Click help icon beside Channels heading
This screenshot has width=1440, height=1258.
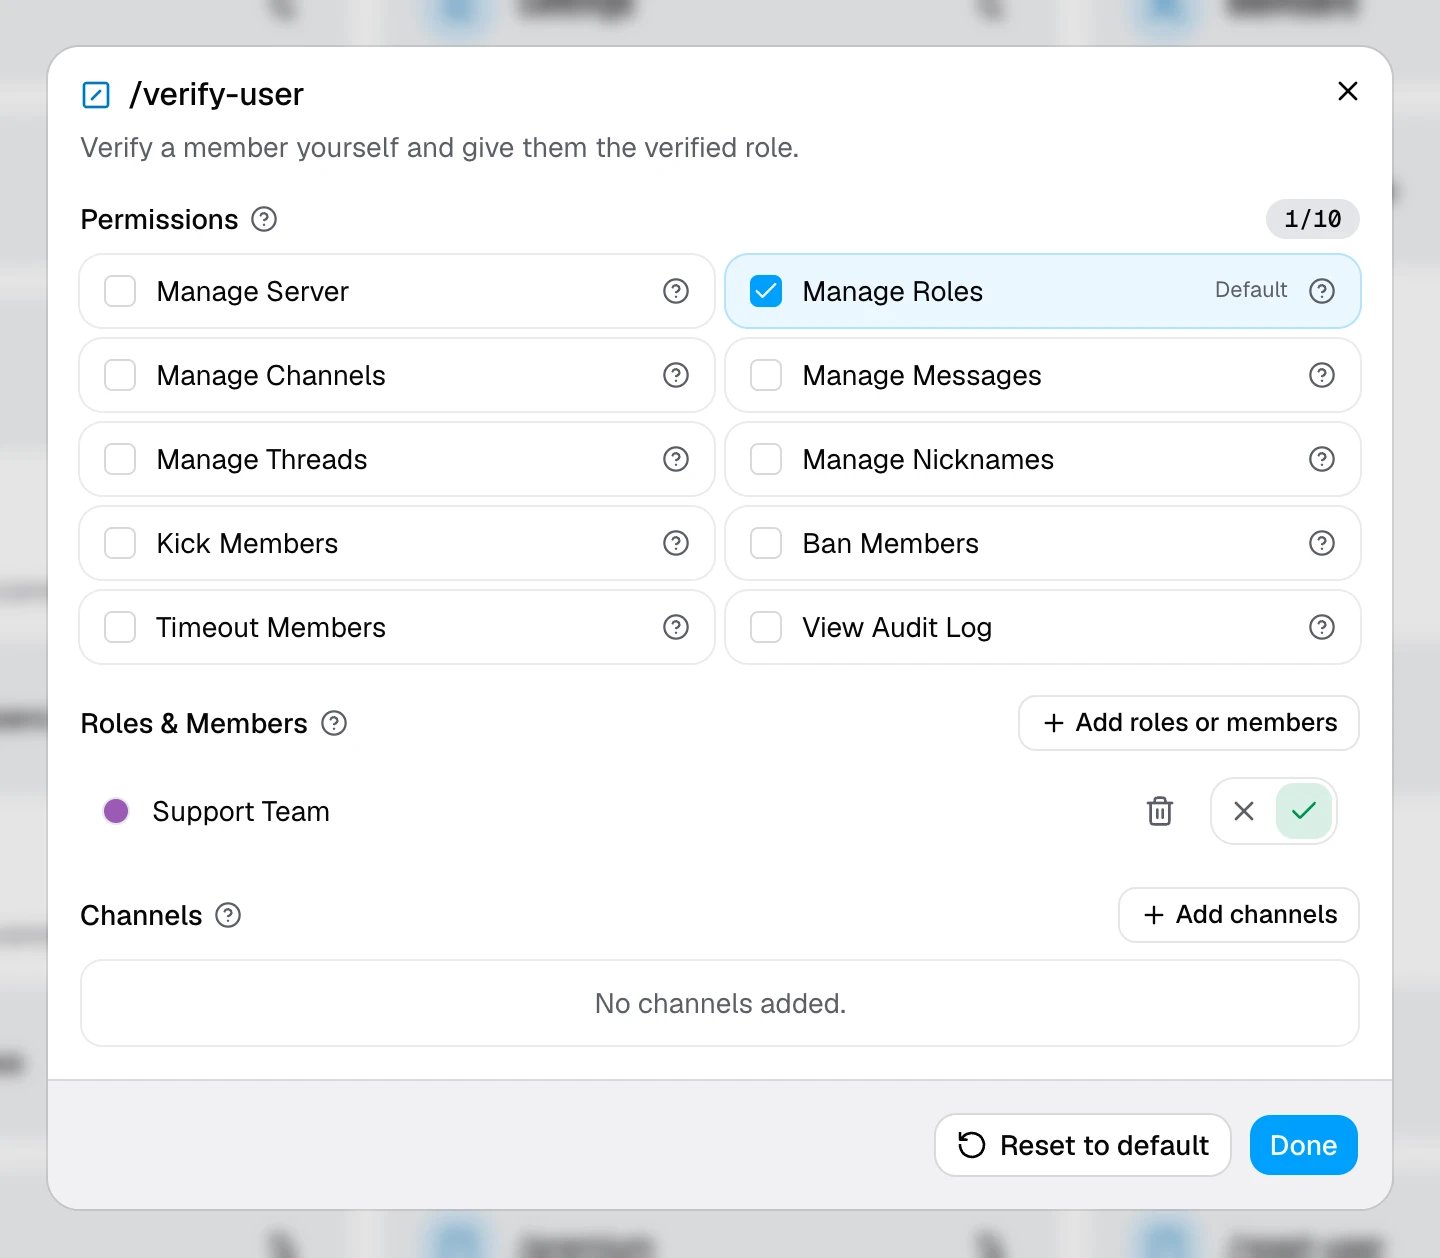(x=228, y=915)
